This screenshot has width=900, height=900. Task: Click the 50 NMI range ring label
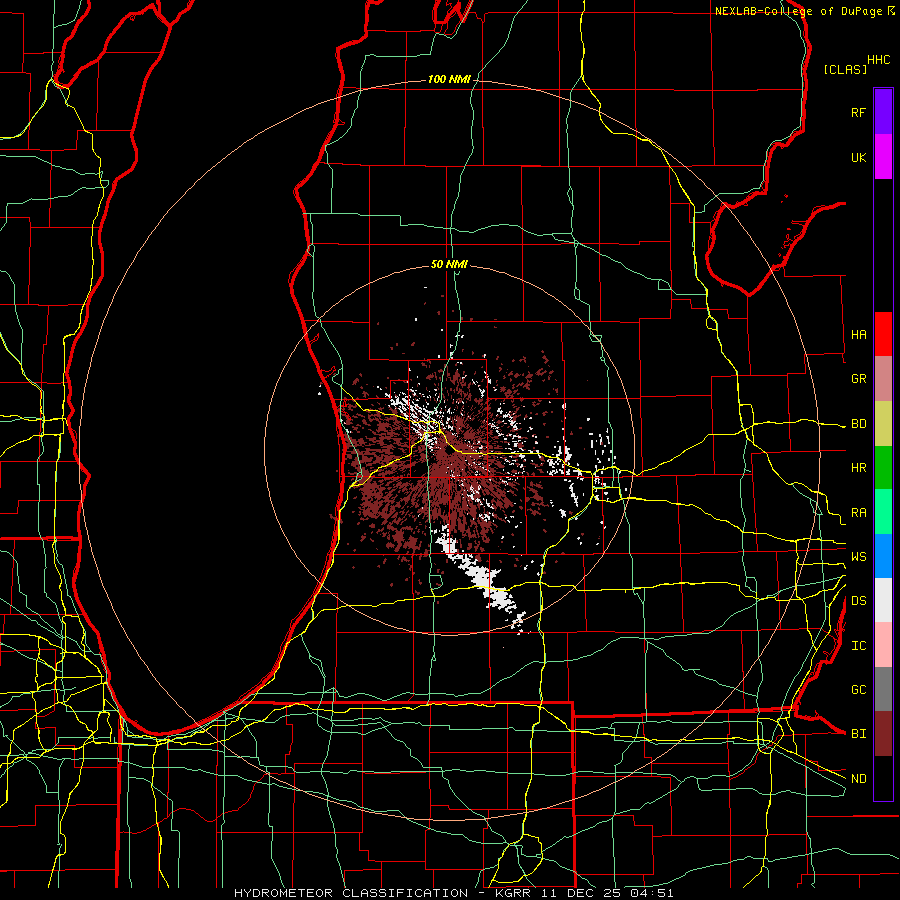(449, 264)
